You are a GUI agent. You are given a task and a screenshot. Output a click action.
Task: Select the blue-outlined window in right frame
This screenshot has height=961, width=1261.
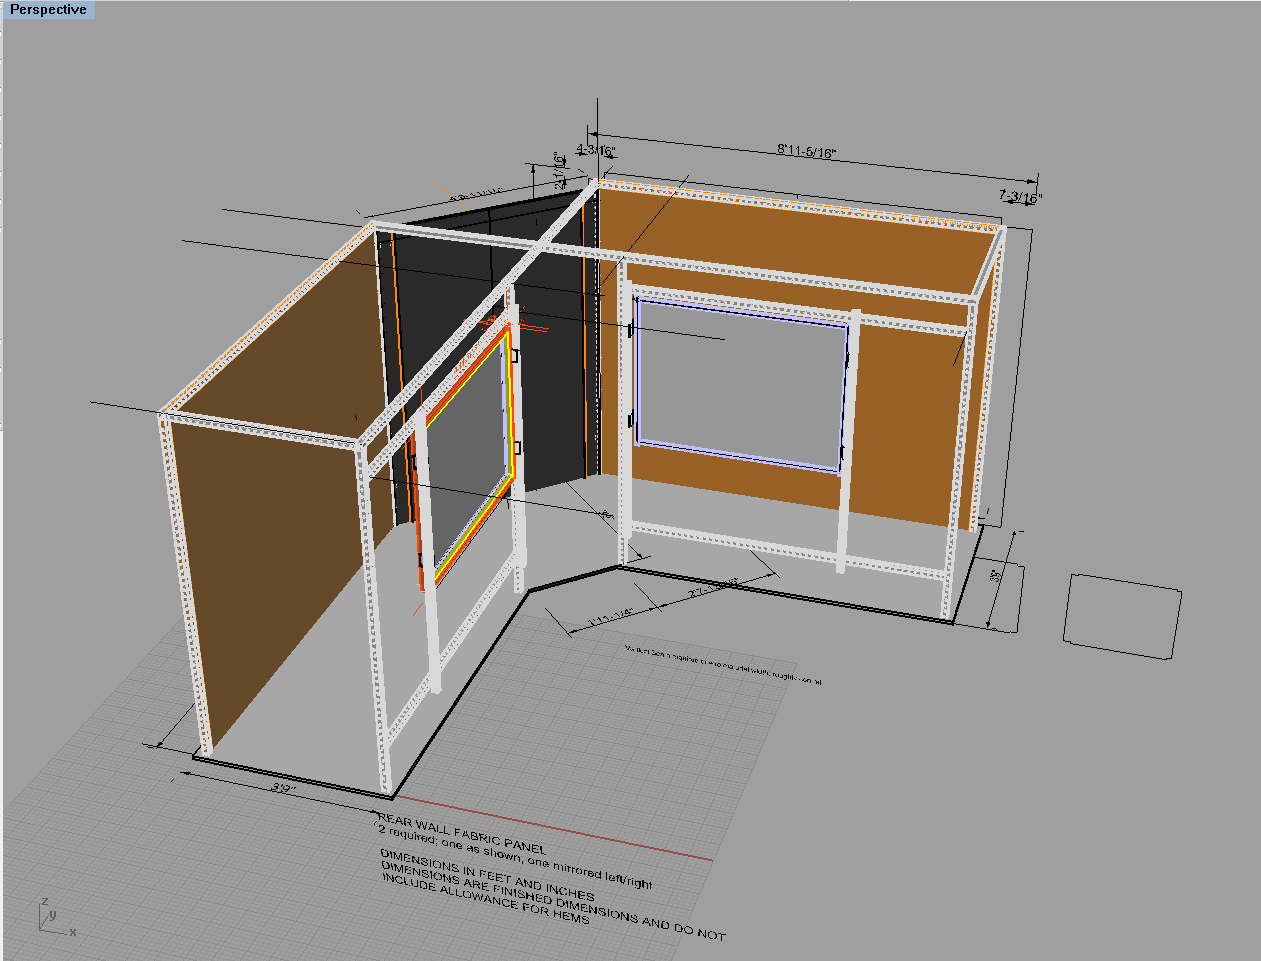[x=740, y=385]
